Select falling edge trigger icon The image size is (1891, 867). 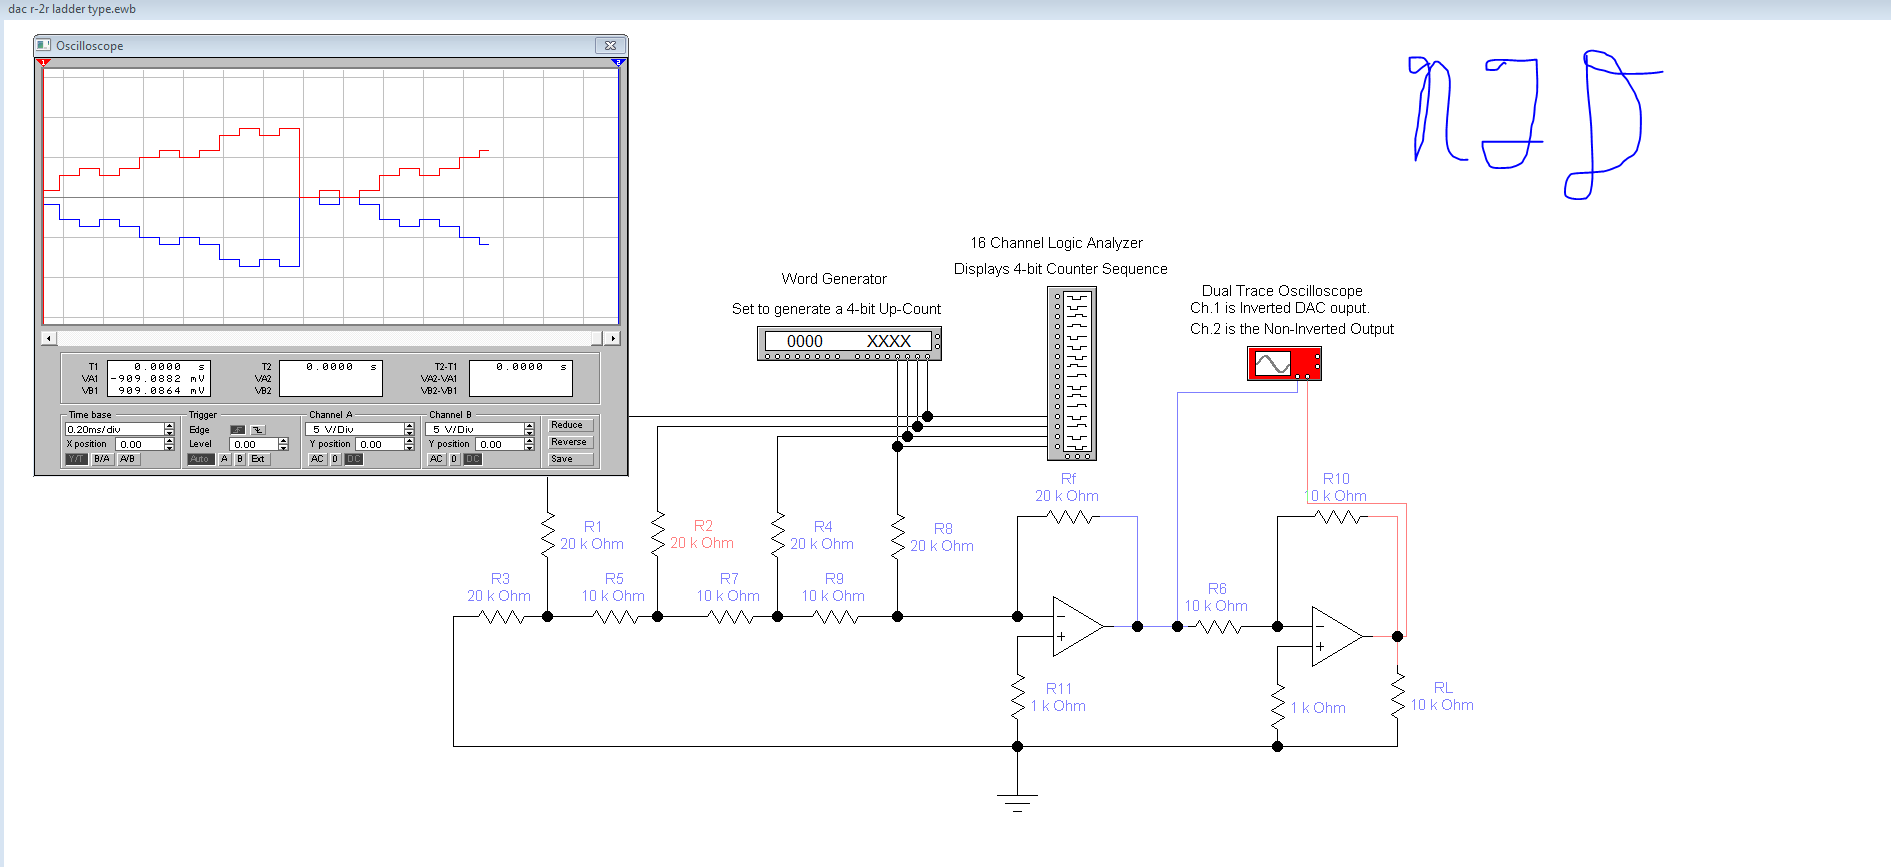coord(258,430)
